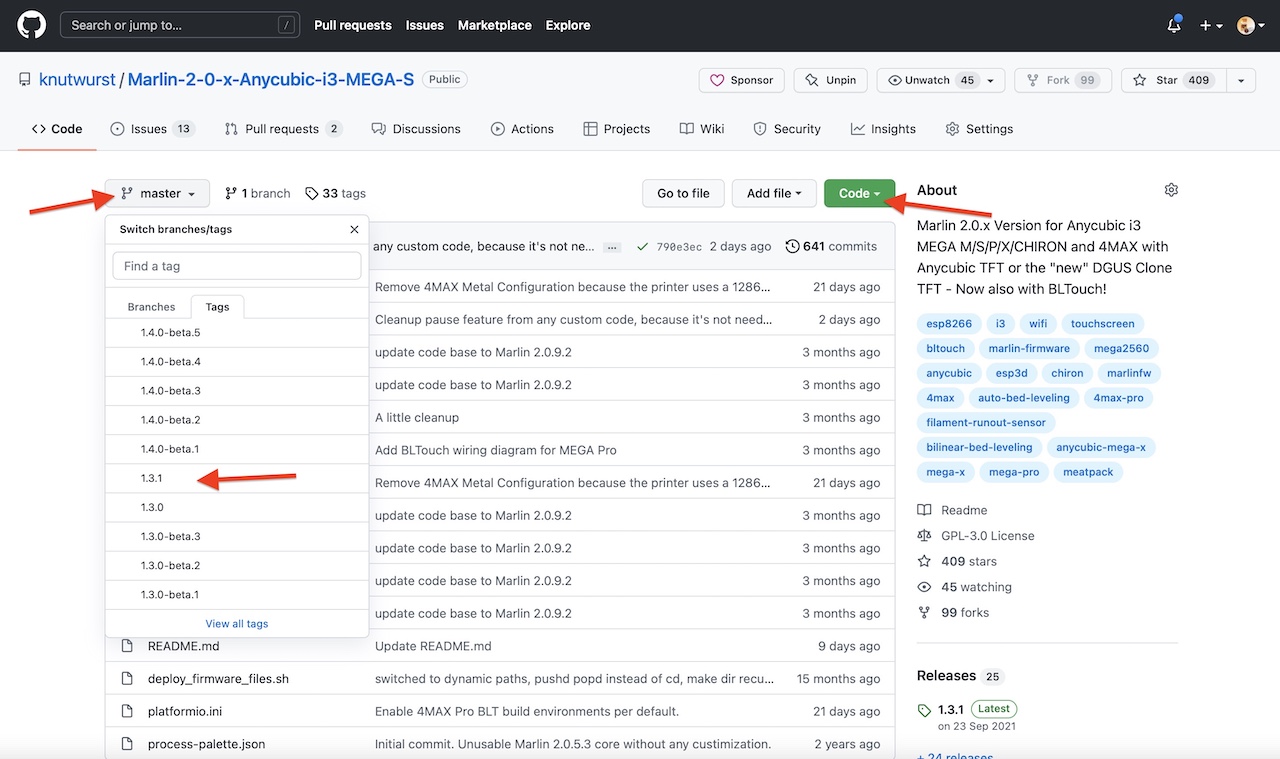The height and width of the screenshot is (759, 1280).
Task: Go to Pull requests in top bar
Action: click(x=353, y=25)
